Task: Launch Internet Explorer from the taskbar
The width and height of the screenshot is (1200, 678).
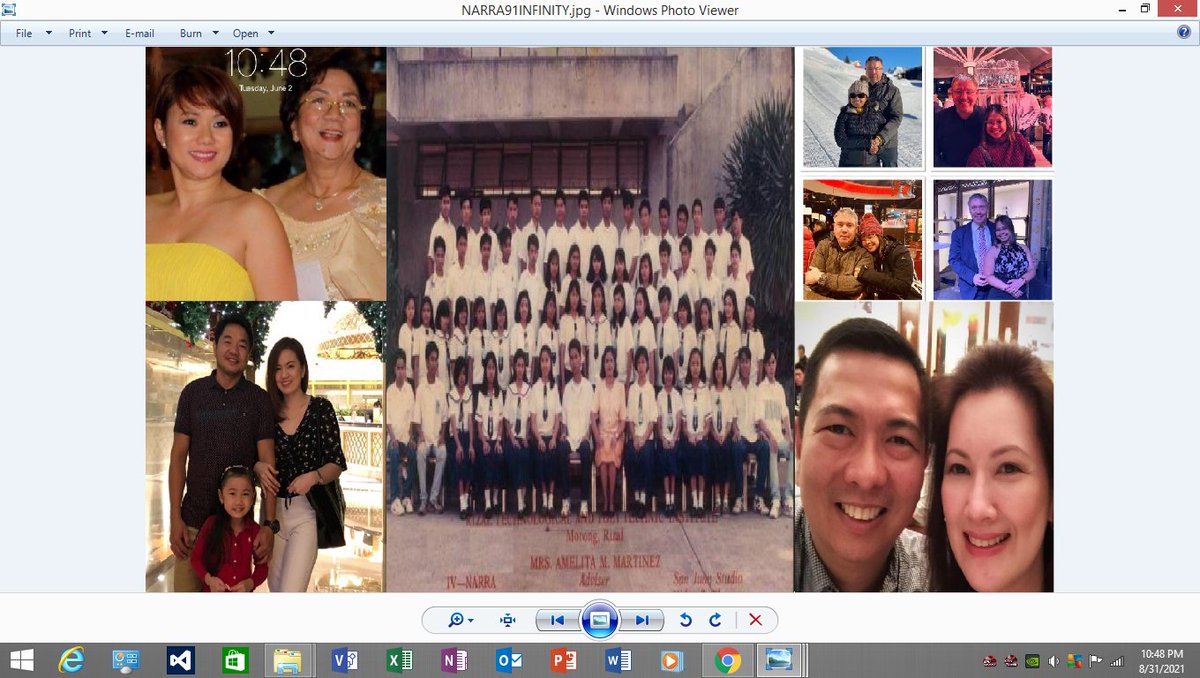Action: coord(72,660)
